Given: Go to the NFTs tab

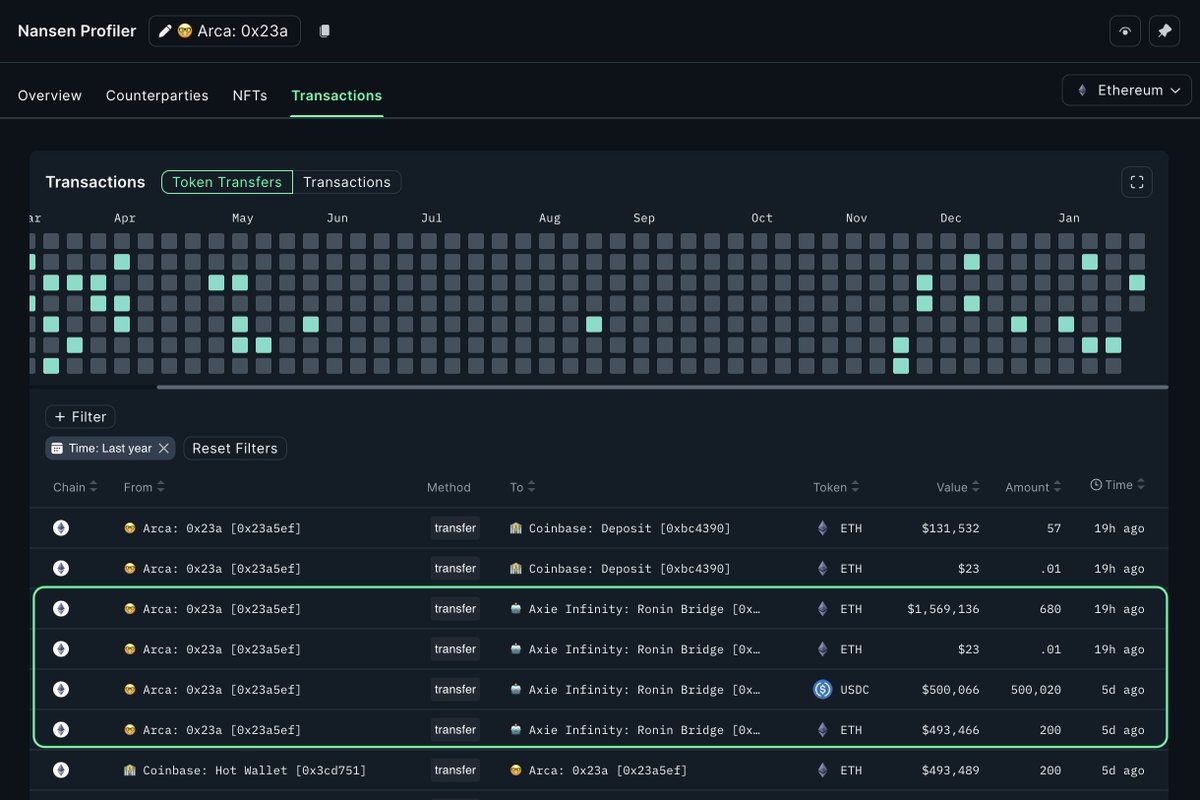Looking at the screenshot, I should tap(250, 96).
